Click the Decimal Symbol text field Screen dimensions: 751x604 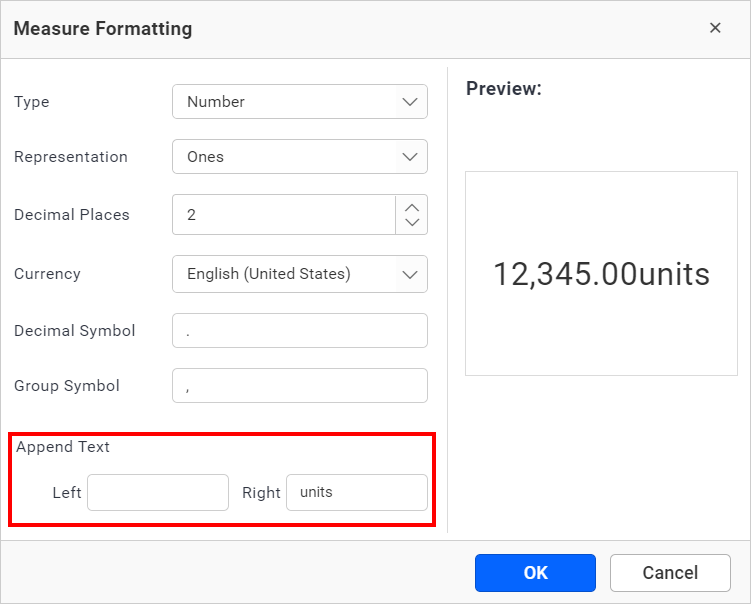click(x=299, y=331)
